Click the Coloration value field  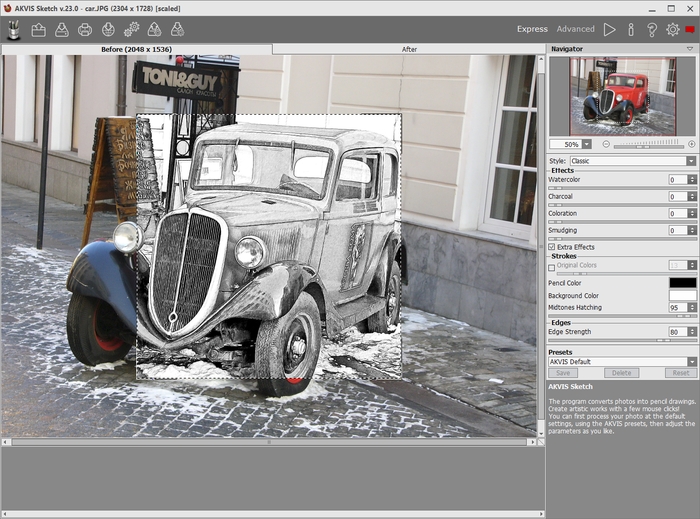(x=678, y=213)
